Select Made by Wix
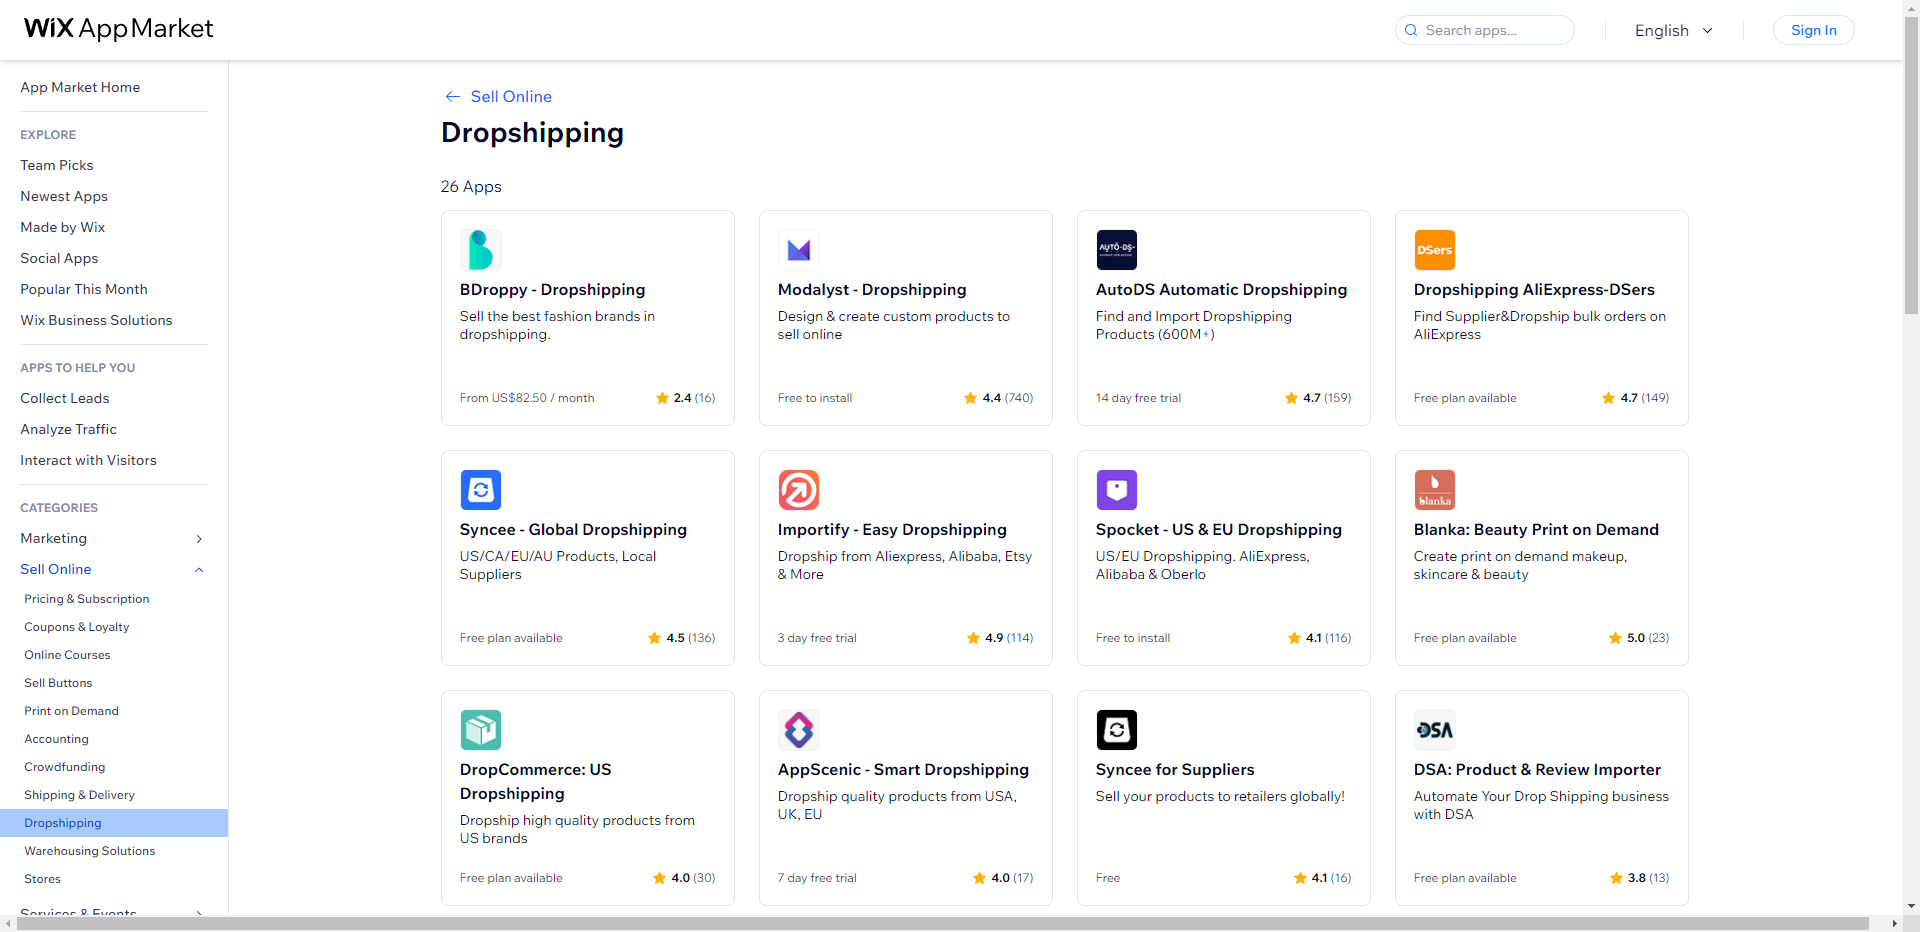Viewport: 1920px width, 932px height. tap(62, 227)
